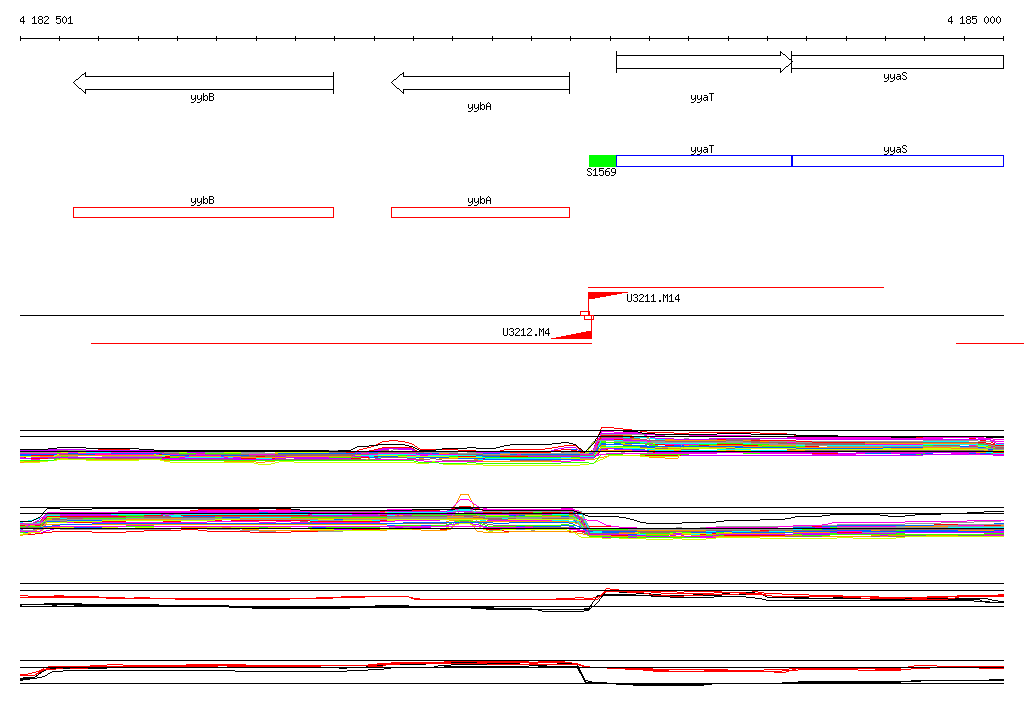Viewport: 1024px width, 714px height.
Task: Click the yyaS label under the top black box
Action: click(895, 77)
